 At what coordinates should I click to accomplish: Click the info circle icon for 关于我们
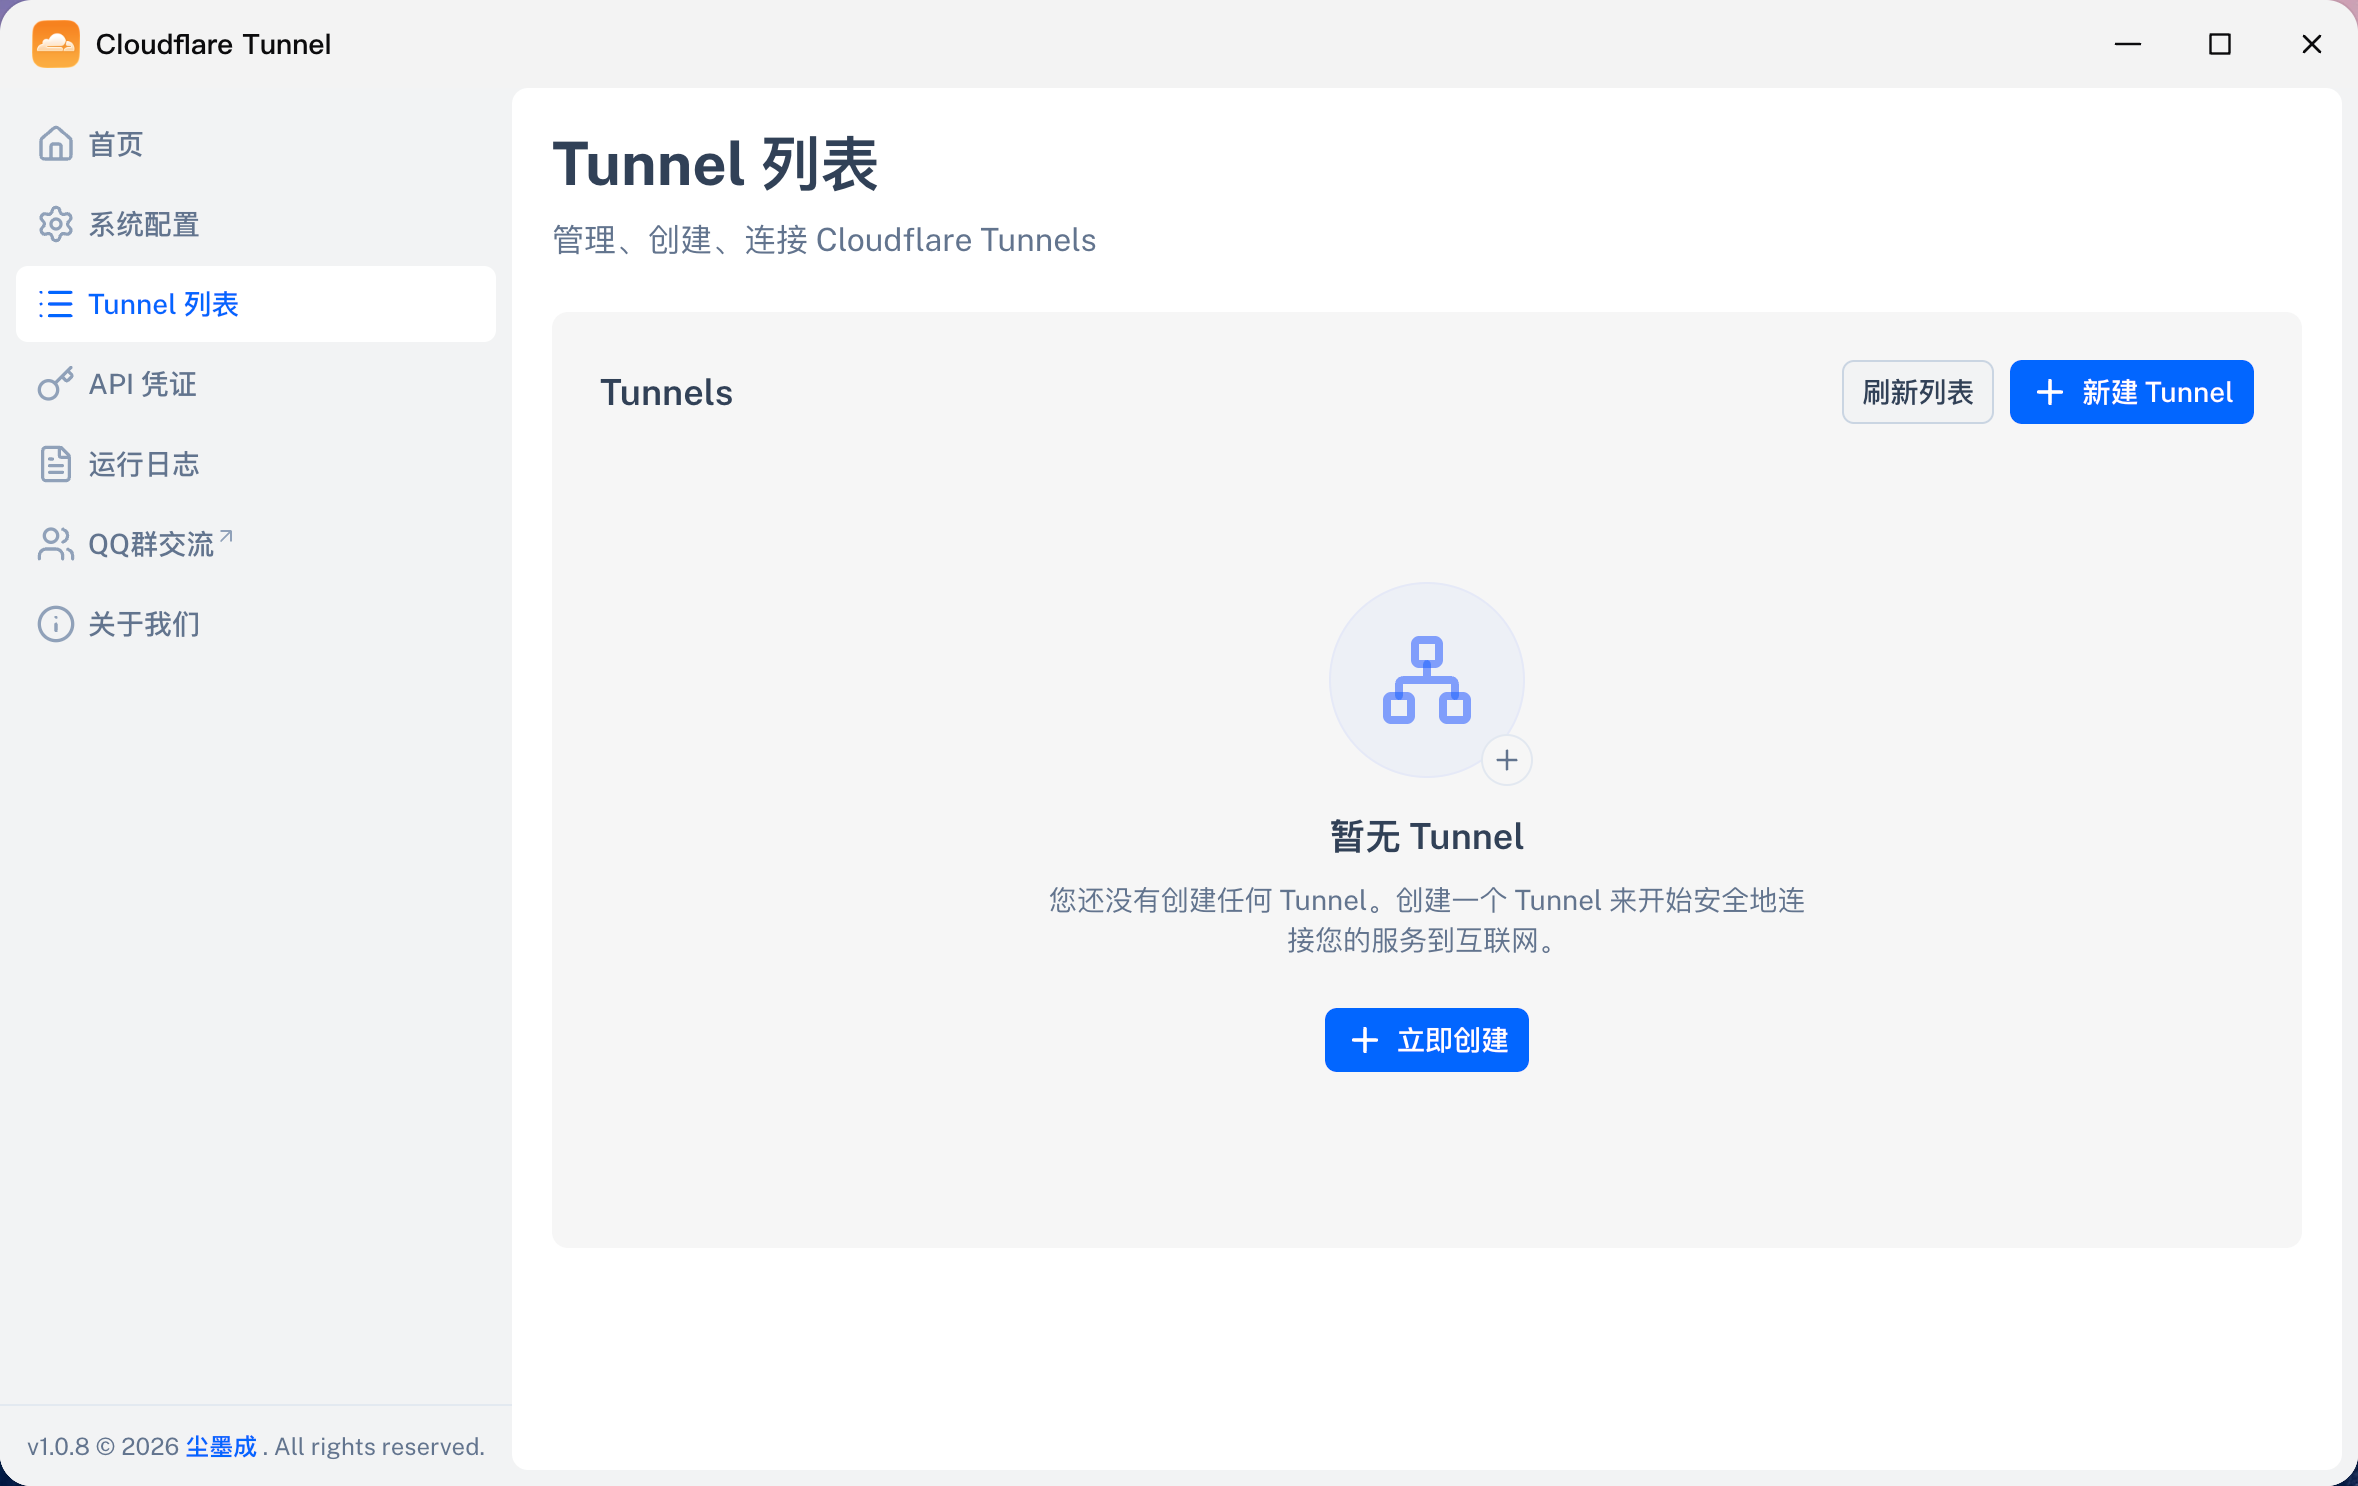tap(56, 624)
